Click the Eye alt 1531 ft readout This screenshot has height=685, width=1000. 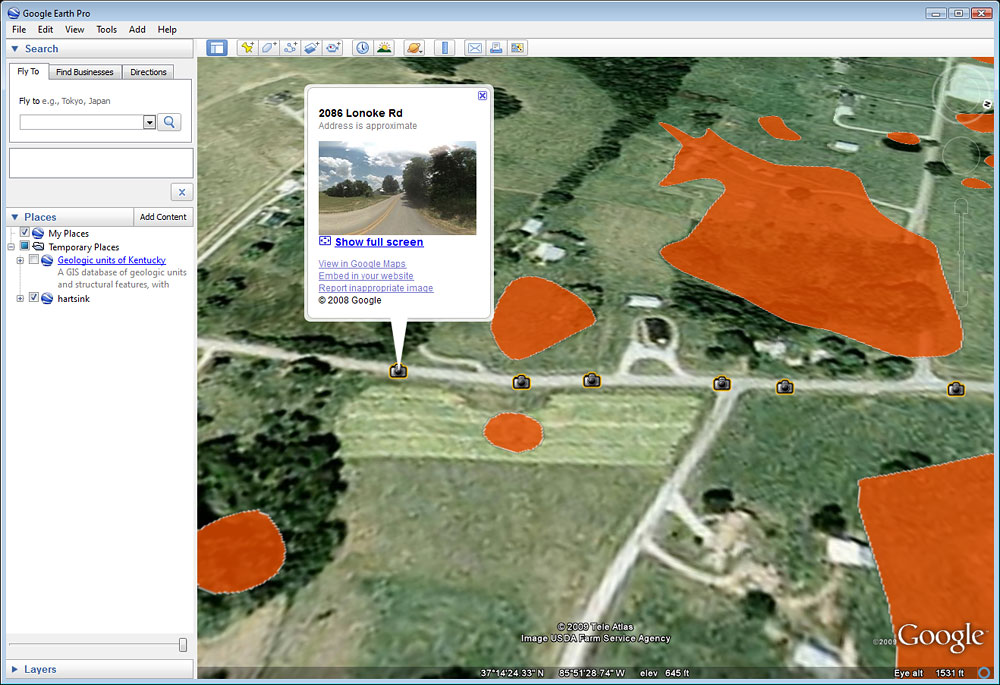tap(929, 673)
